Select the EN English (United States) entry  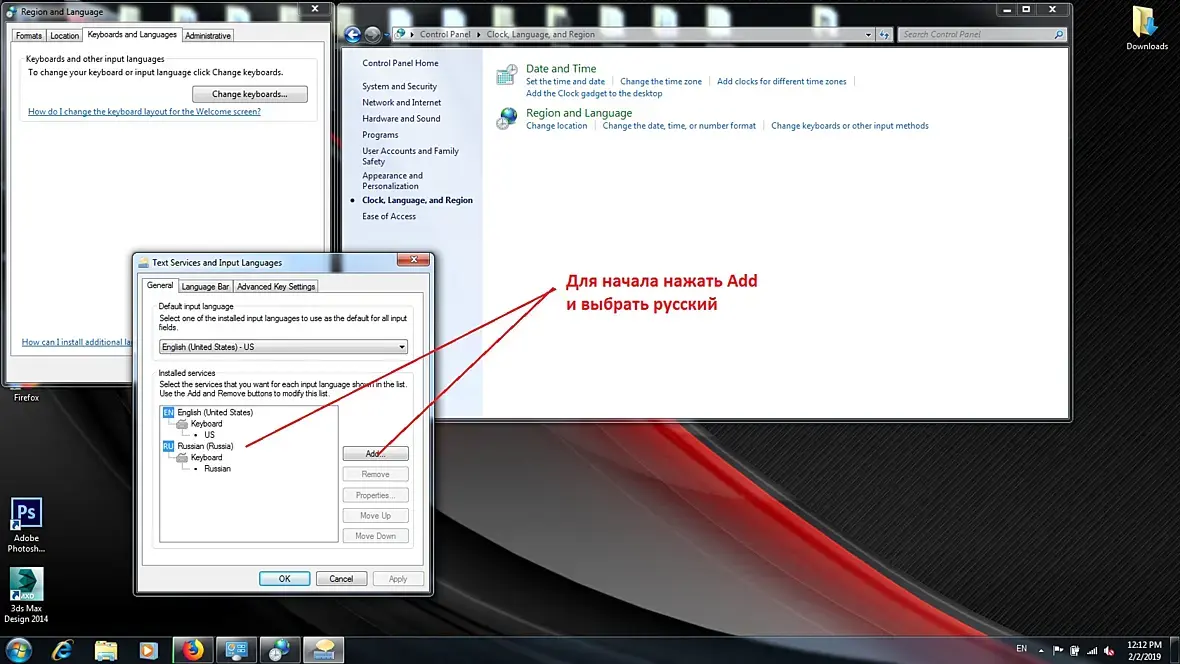pyautogui.click(x=208, y=413)
